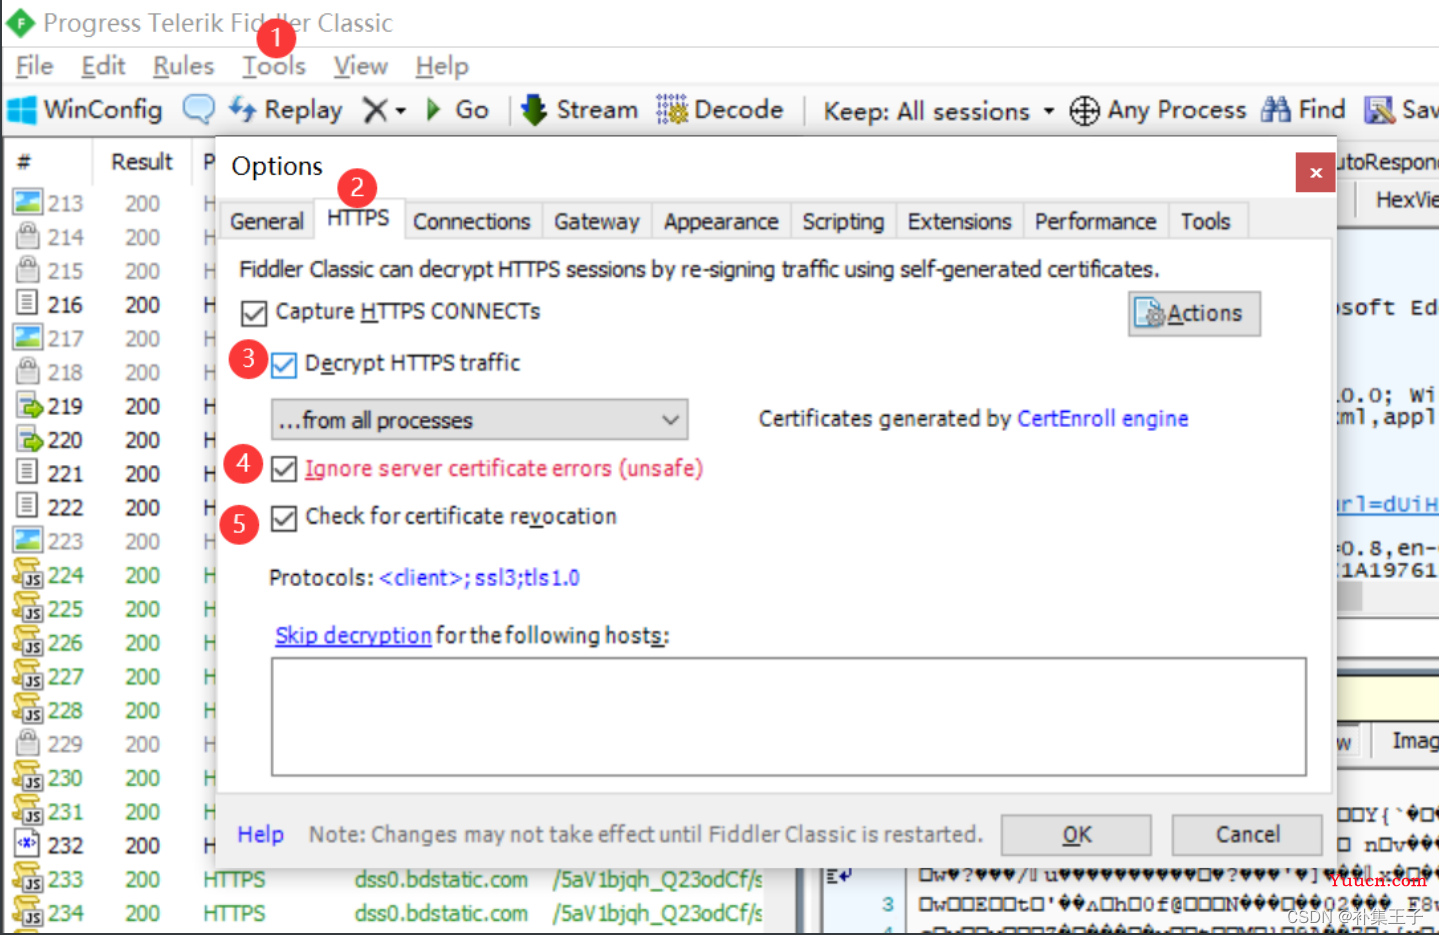Screen dimensions: 1439x935
Task: Select session number 227
Action: pos(65,677)
